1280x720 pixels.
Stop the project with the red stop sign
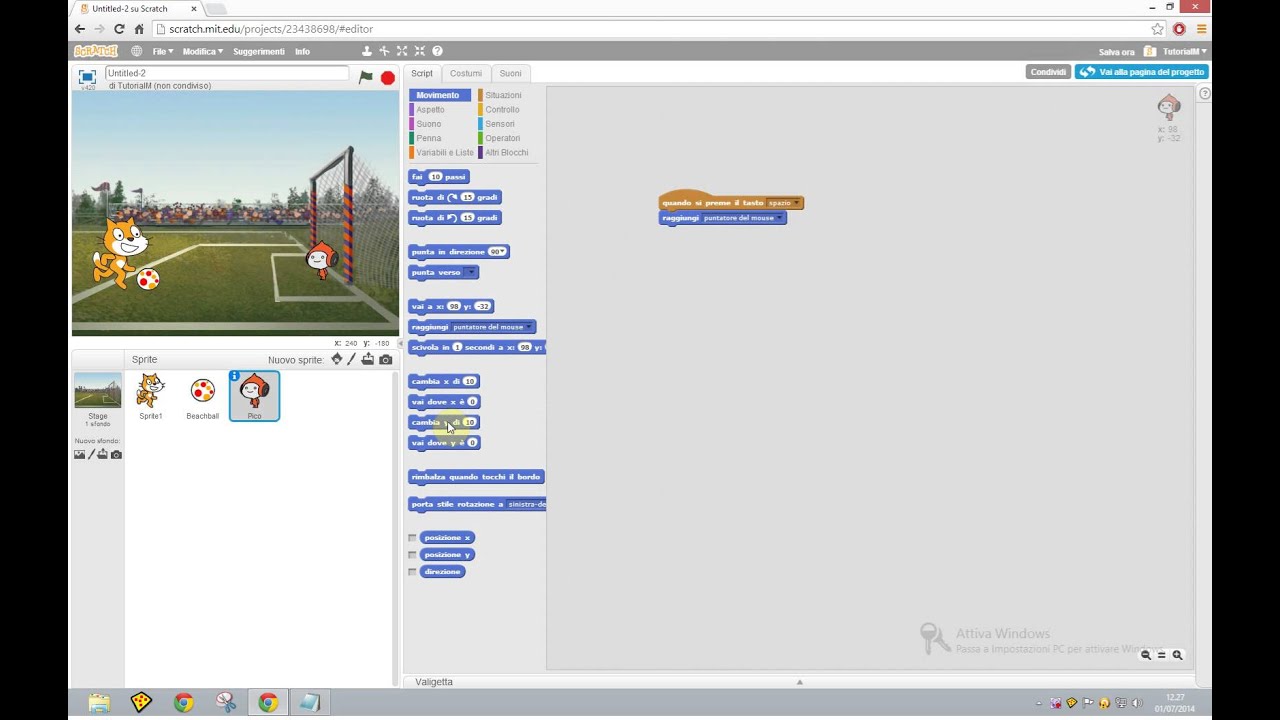388,77
